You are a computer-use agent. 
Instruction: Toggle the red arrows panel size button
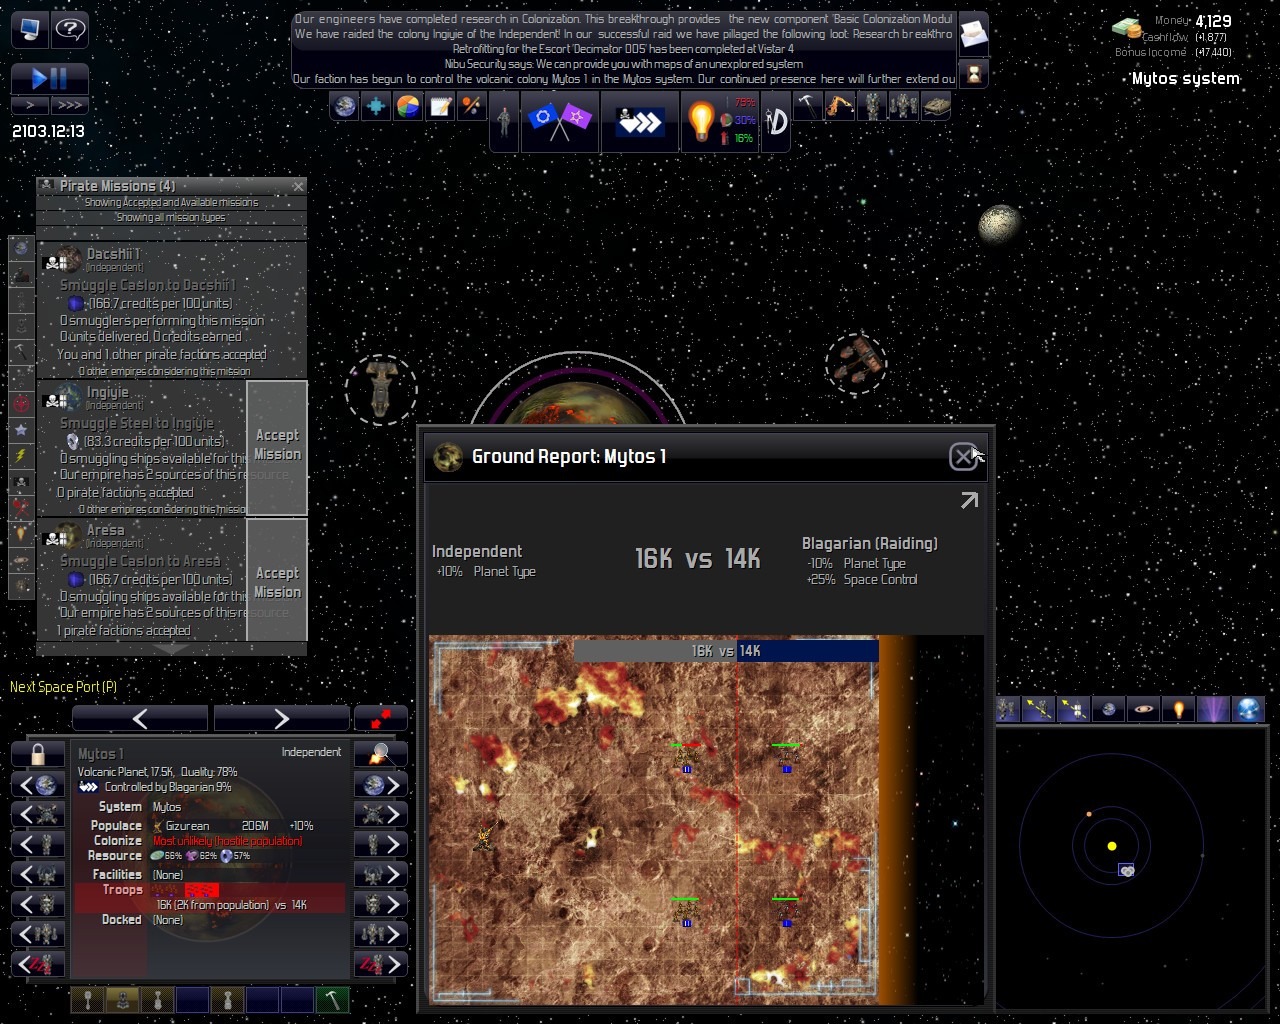381,718
